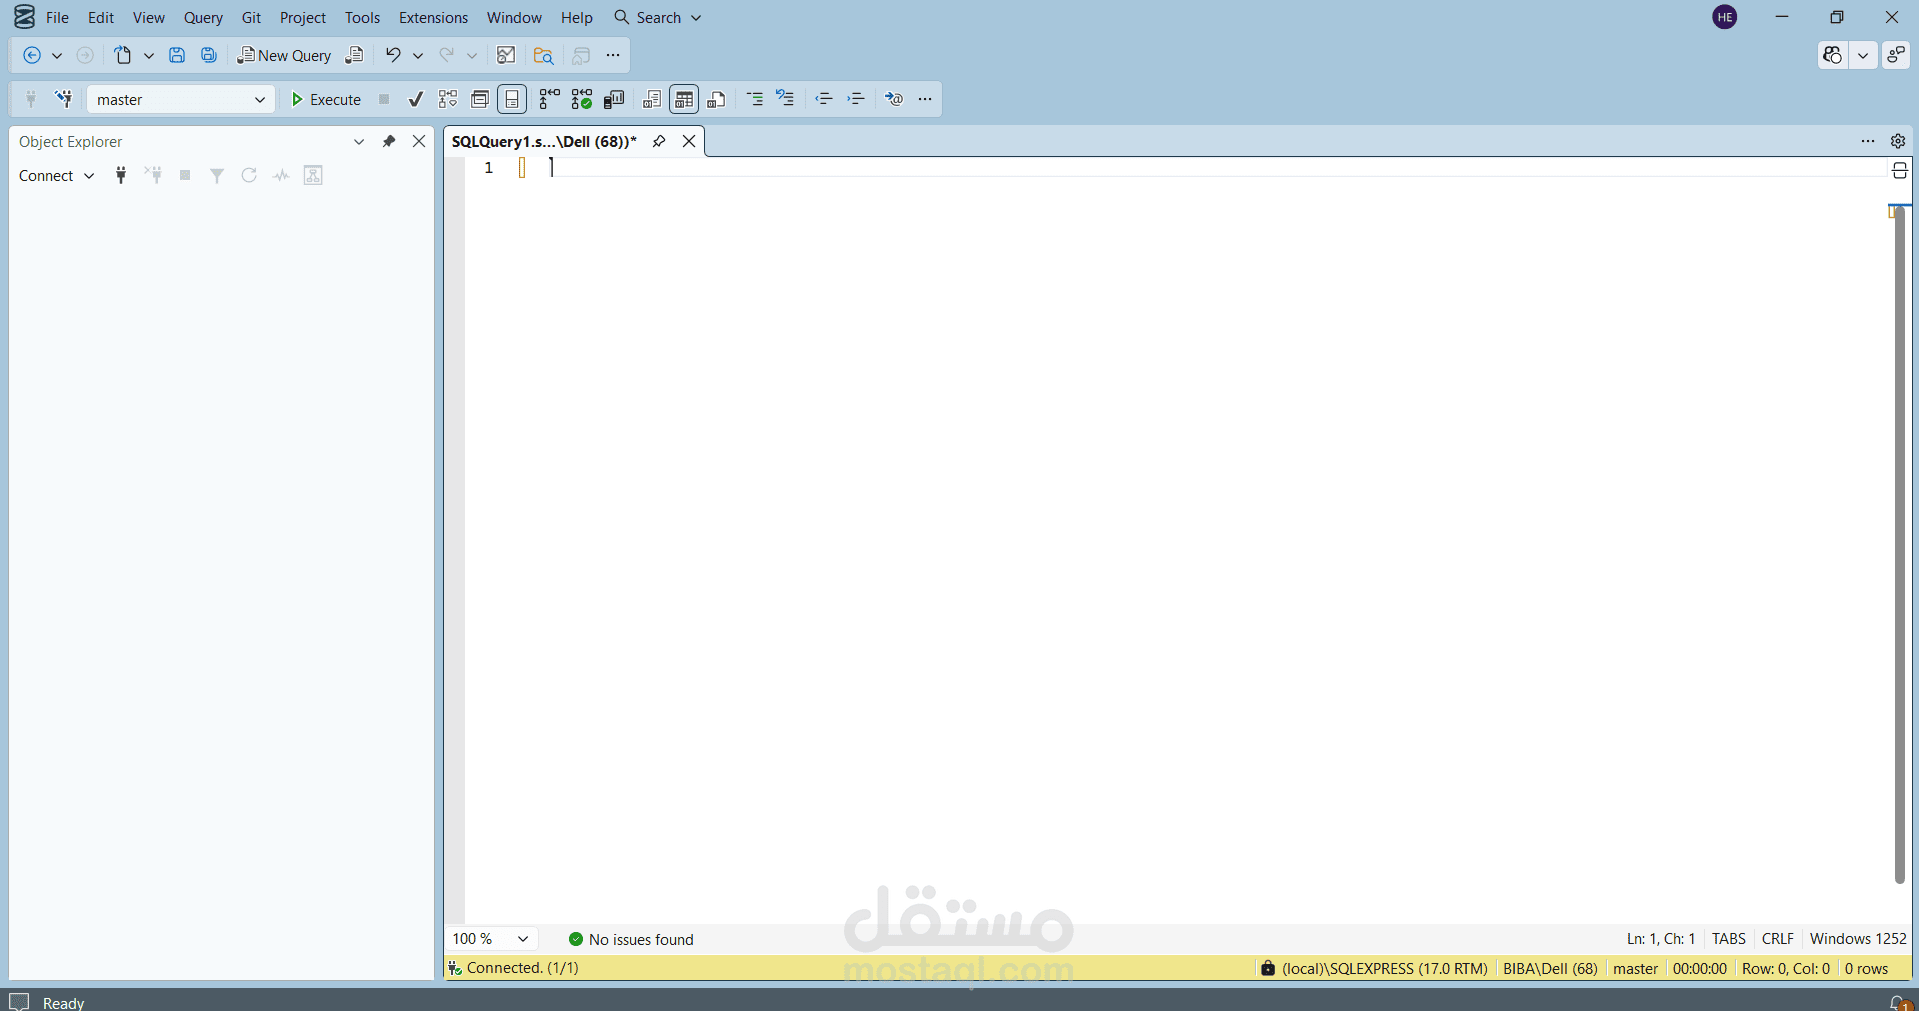Screen dimensions: 1919x1011
Task: Click the Decrease Indent icon
Action: (x=824, y=99)
